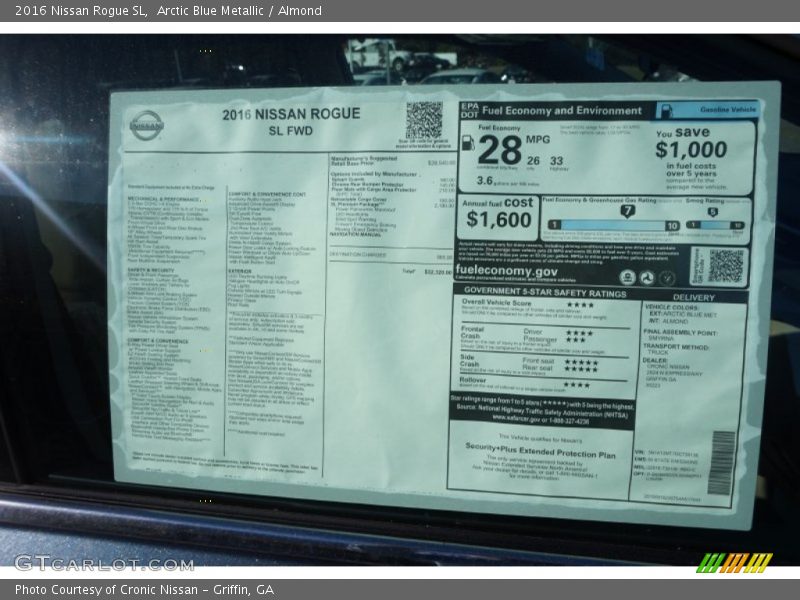800x600 pixels.
Task: Click the 'SL FWD' trim text
Action: pos(291,131)
